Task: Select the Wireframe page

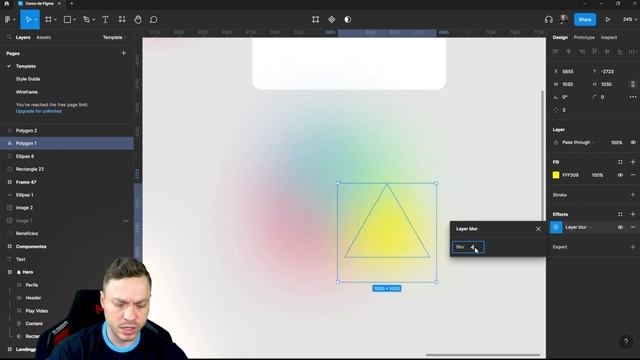Action: (27, 92)
